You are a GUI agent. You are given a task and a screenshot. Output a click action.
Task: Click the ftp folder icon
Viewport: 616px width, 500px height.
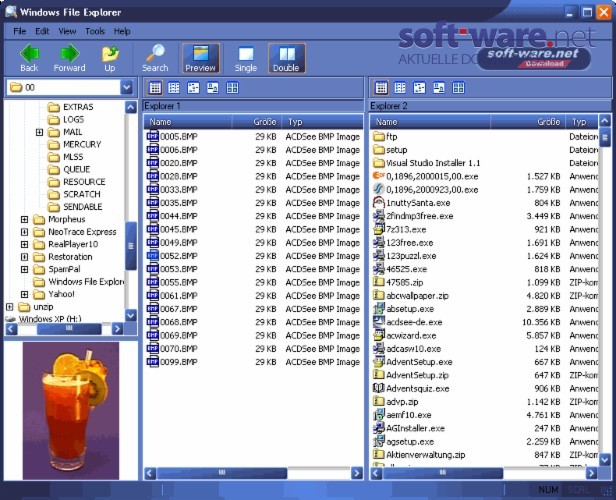coord(379,136)
